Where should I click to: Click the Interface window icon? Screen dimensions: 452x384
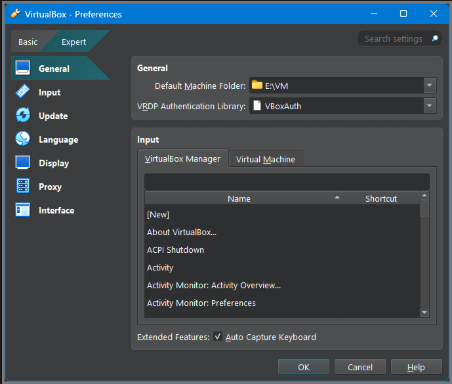(23, 210)
